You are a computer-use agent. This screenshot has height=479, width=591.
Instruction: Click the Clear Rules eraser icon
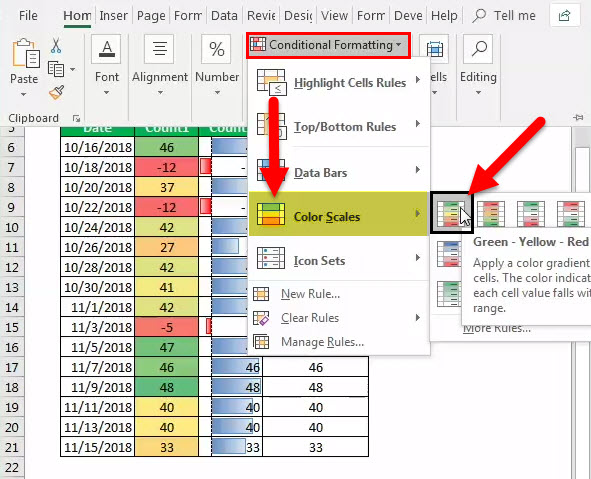pos(261,318)
